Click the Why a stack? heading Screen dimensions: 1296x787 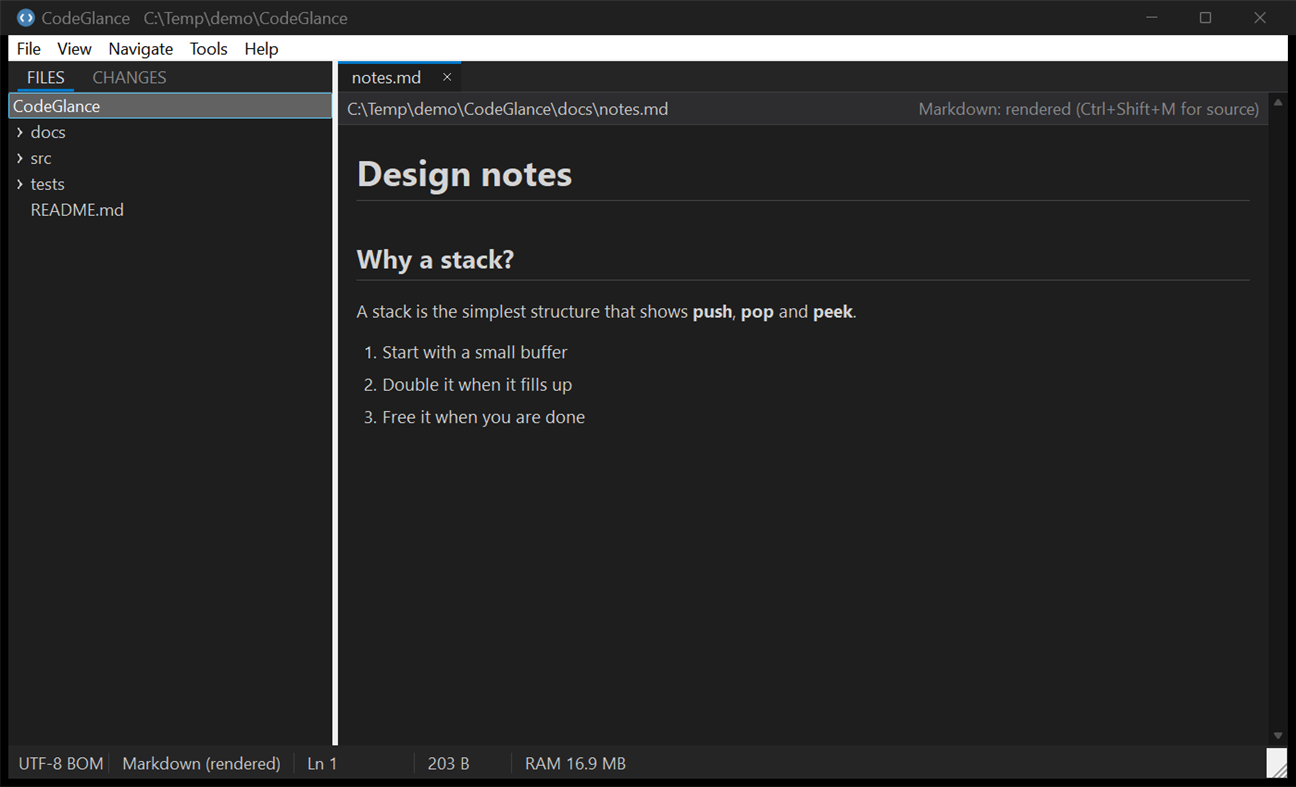[x=436, y=260]
